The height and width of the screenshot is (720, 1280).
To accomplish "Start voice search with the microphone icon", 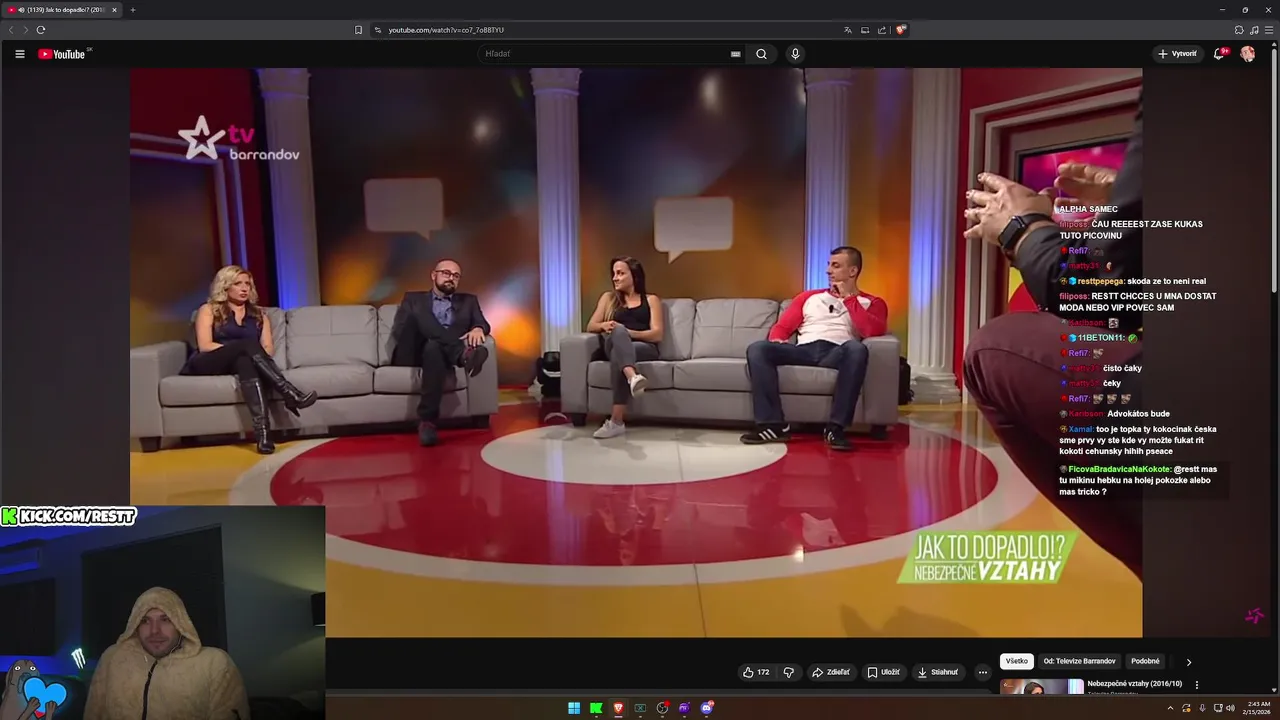I will point(795,54).
